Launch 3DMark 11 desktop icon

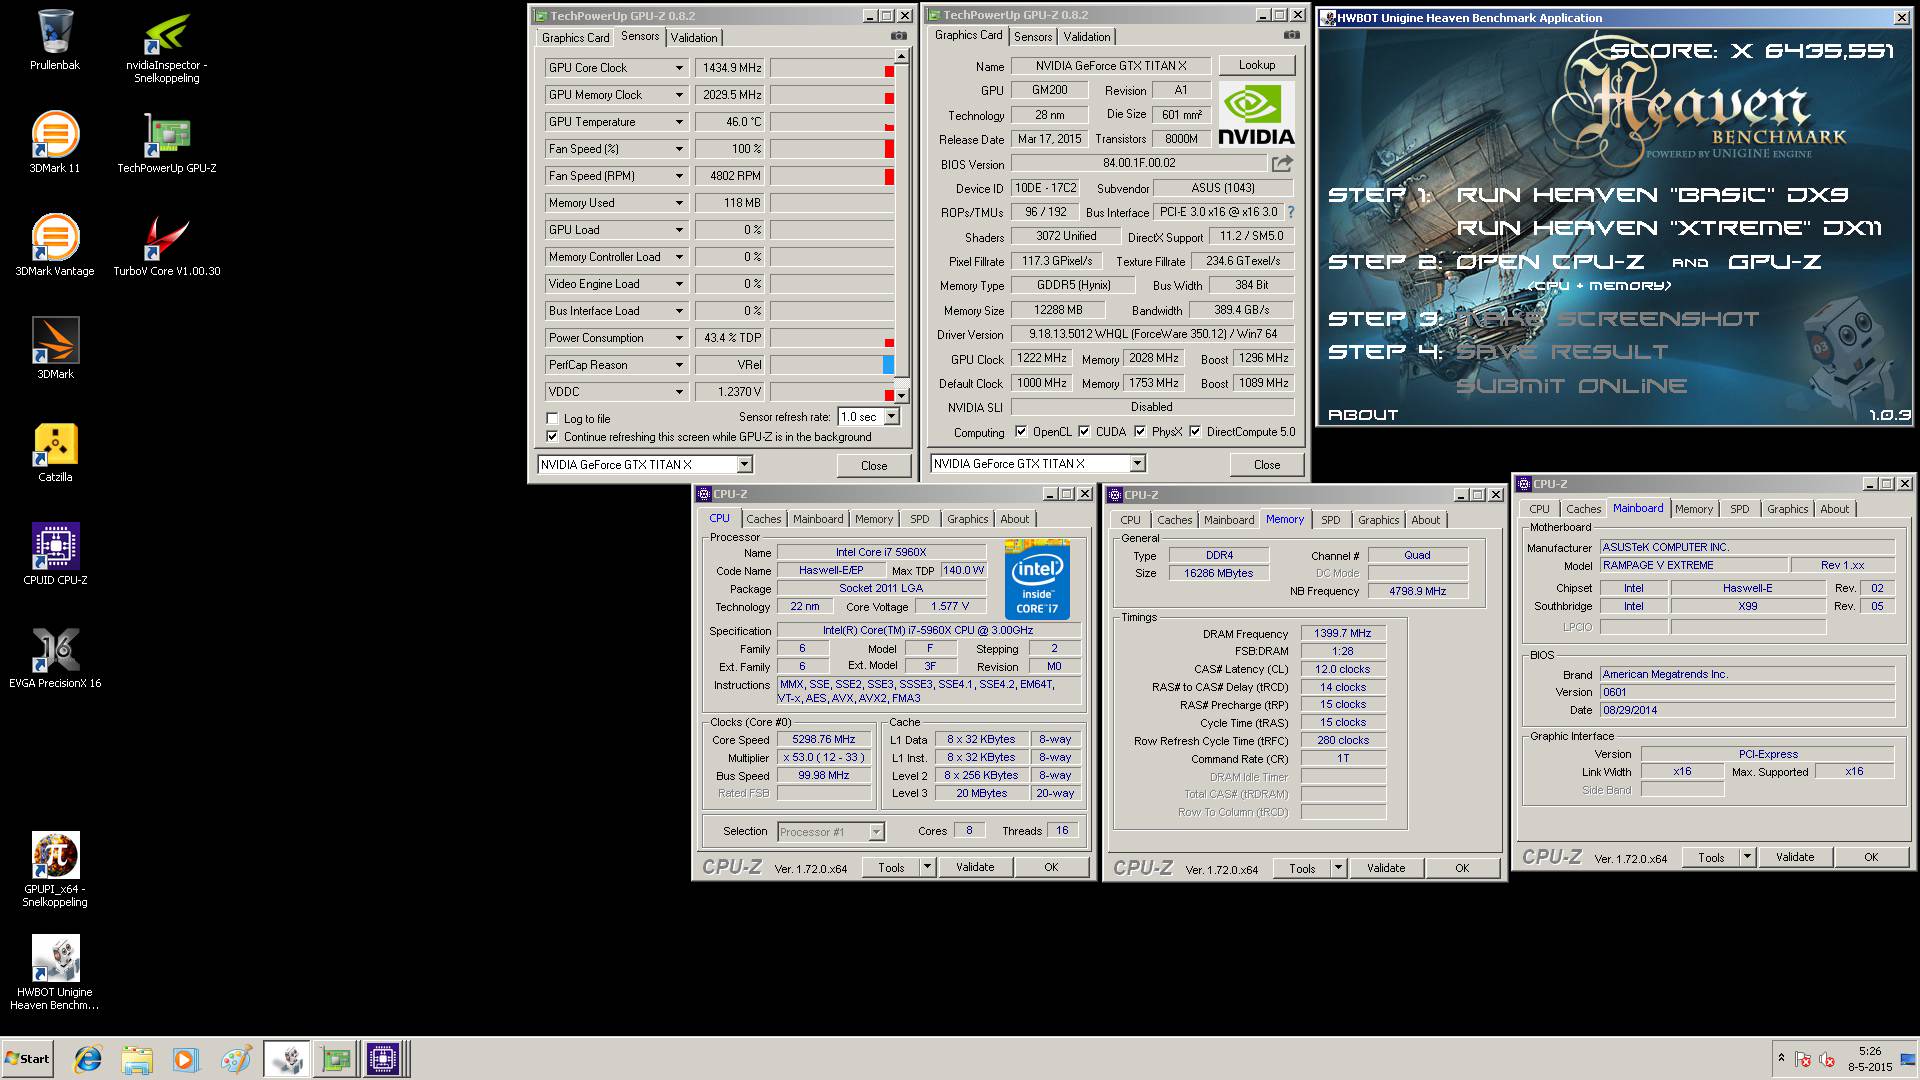pos(55,143)
